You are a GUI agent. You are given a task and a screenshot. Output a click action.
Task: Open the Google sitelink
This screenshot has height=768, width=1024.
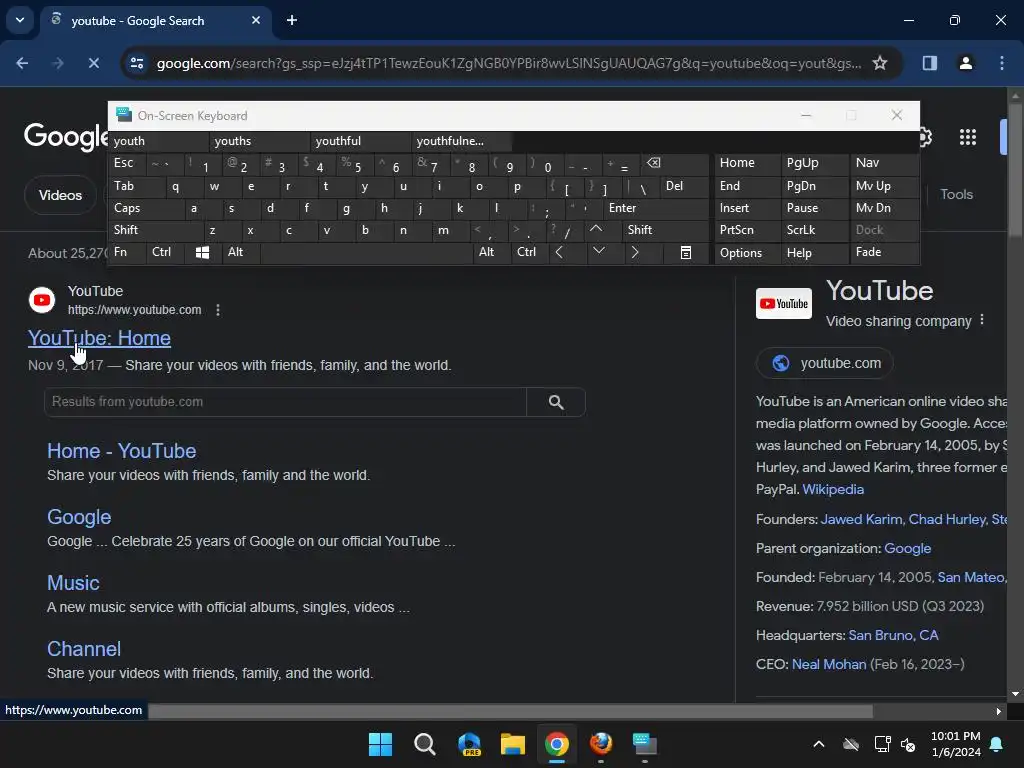pos(79,517)
